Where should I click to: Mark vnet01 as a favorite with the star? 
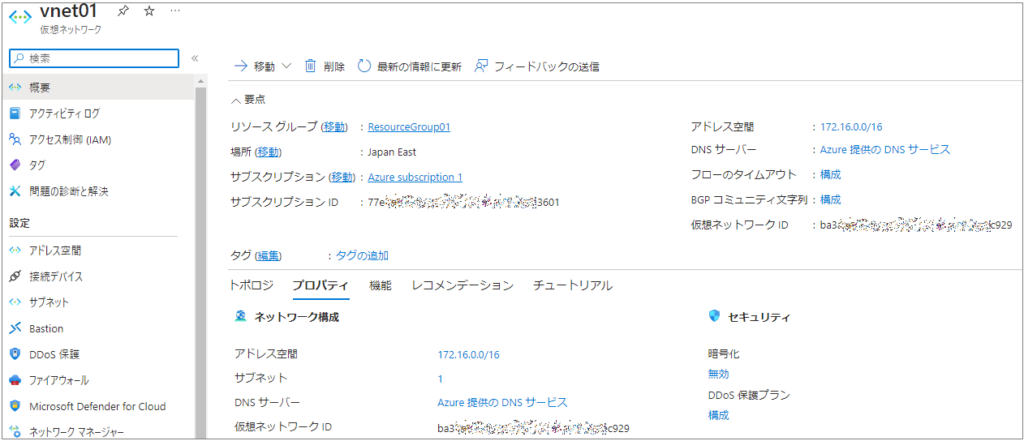(149, 11)
